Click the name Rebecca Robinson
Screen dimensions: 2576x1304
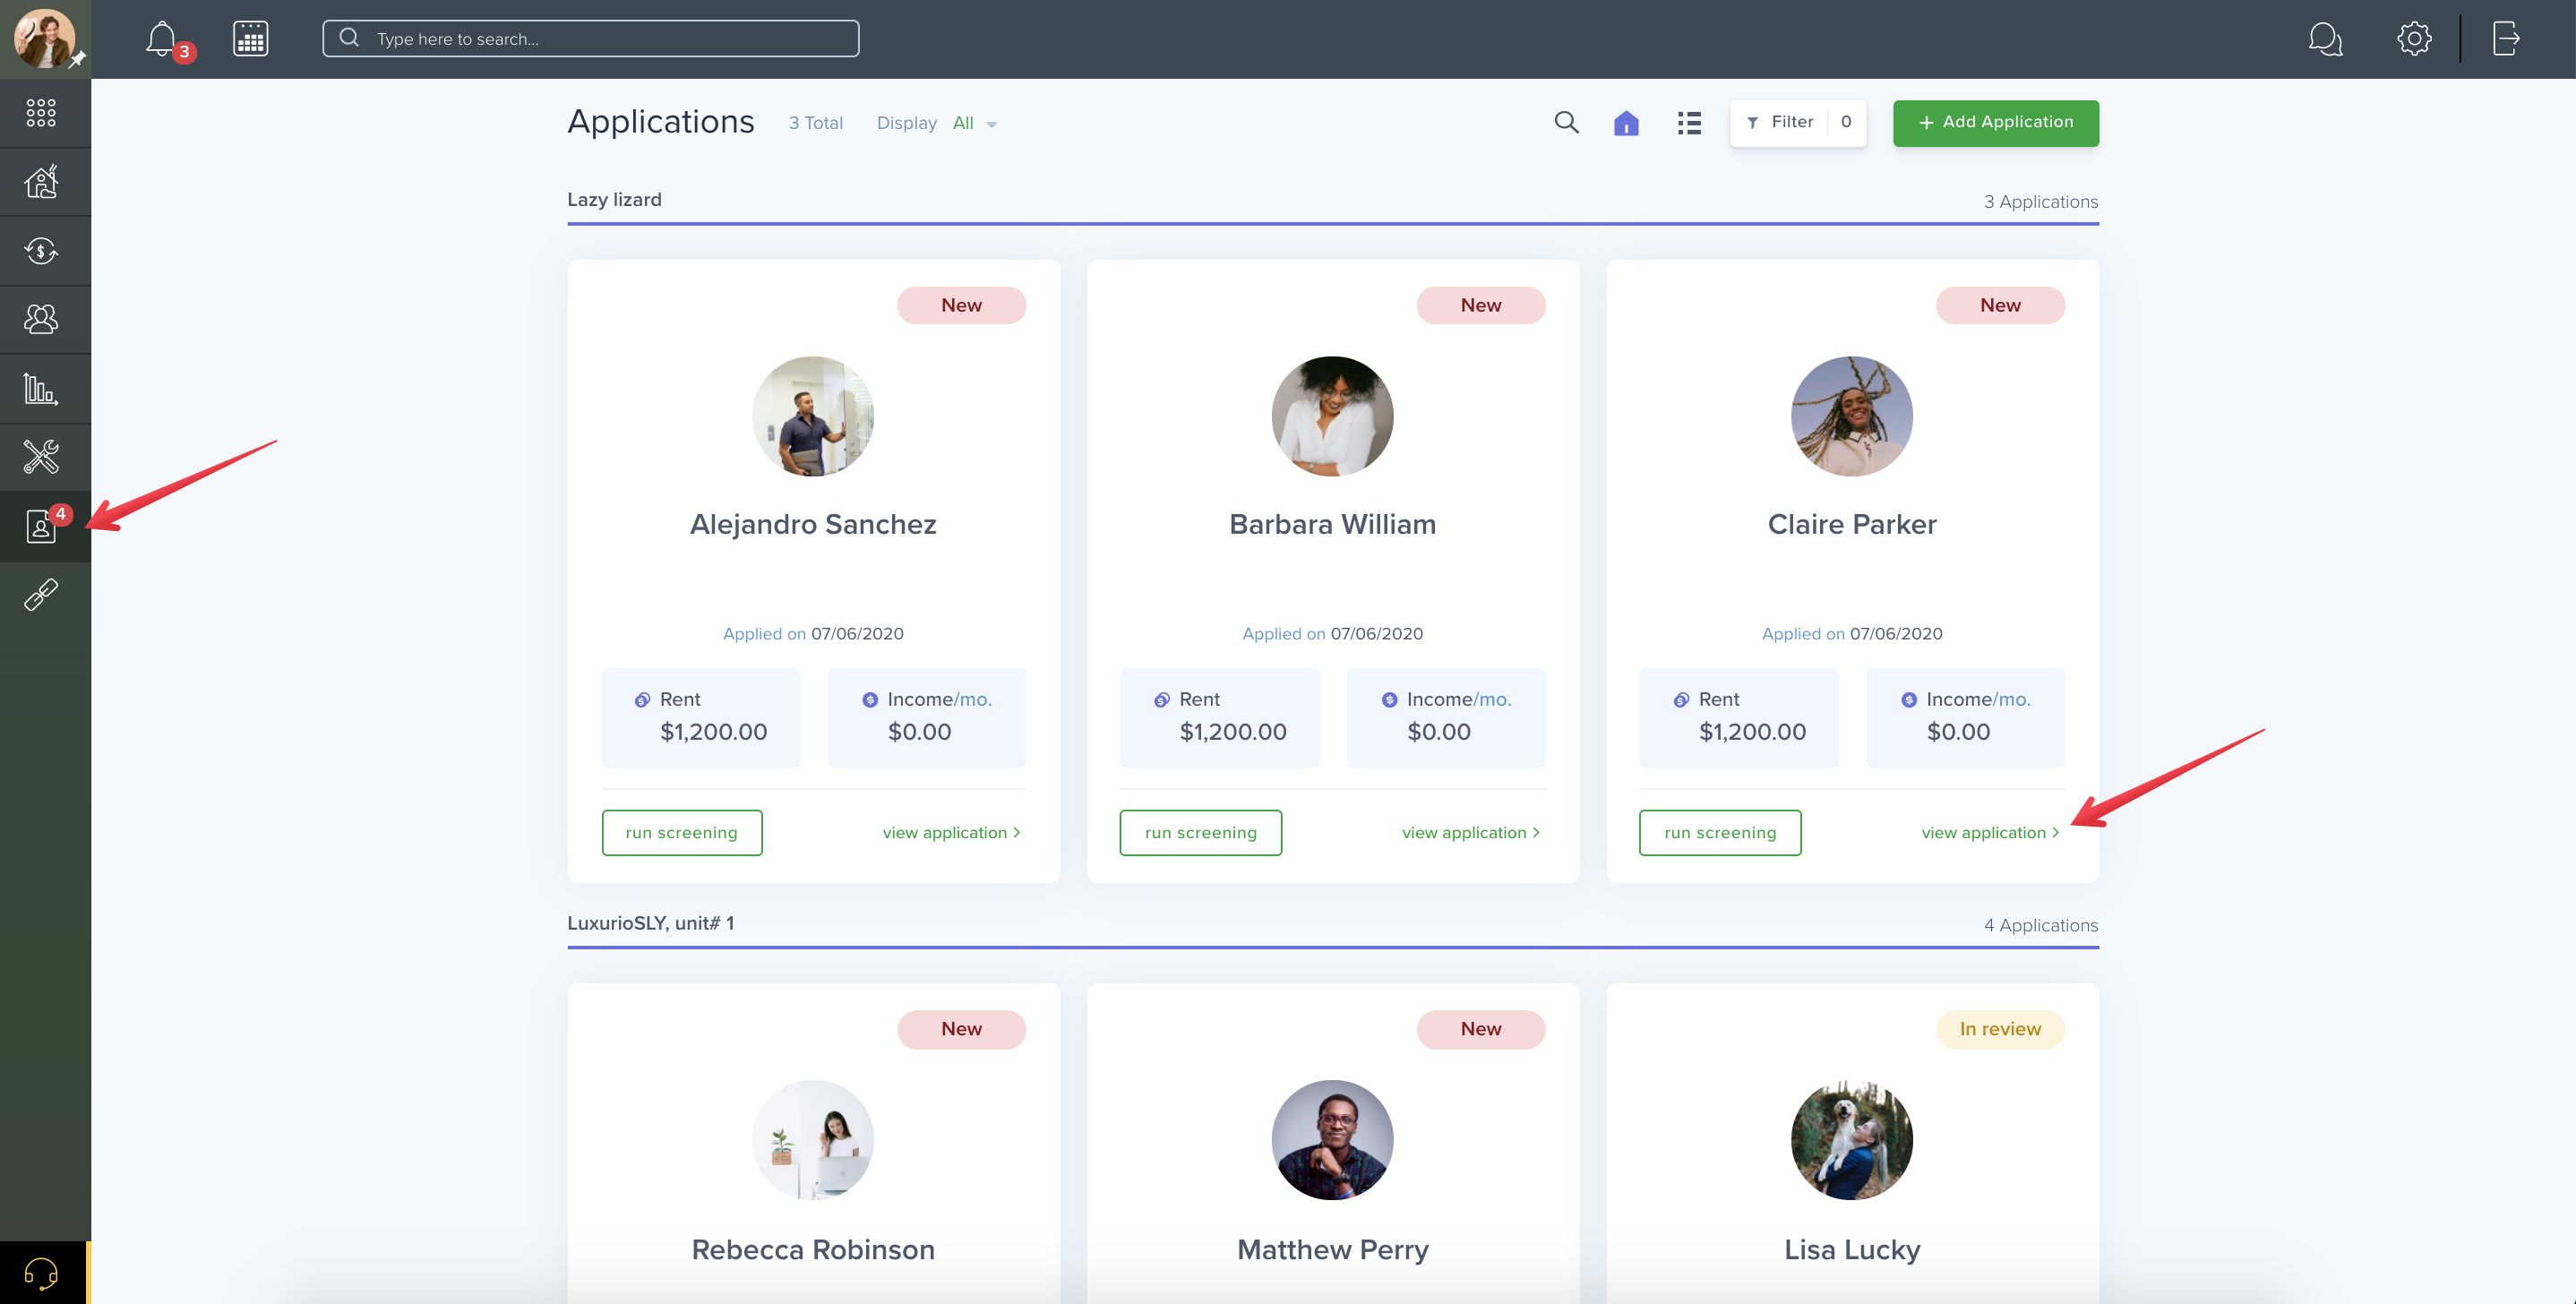813,1250
